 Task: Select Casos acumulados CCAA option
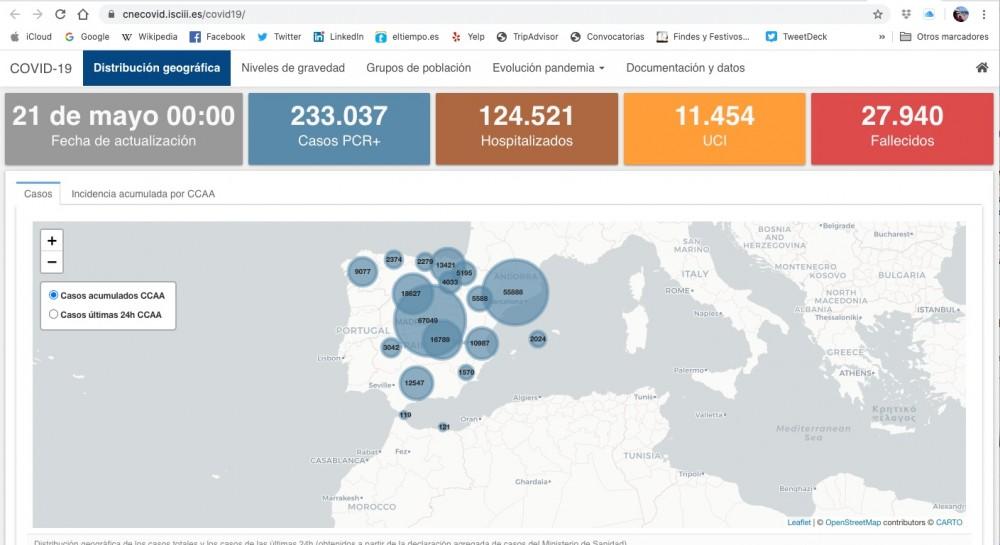click(54, 295)
